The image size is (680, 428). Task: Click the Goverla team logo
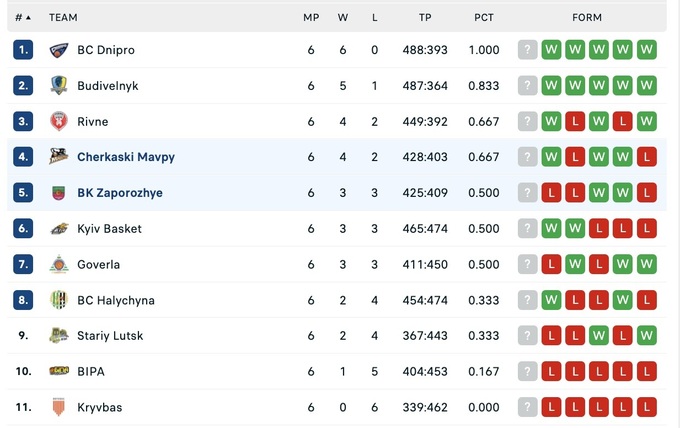point(59,265)
